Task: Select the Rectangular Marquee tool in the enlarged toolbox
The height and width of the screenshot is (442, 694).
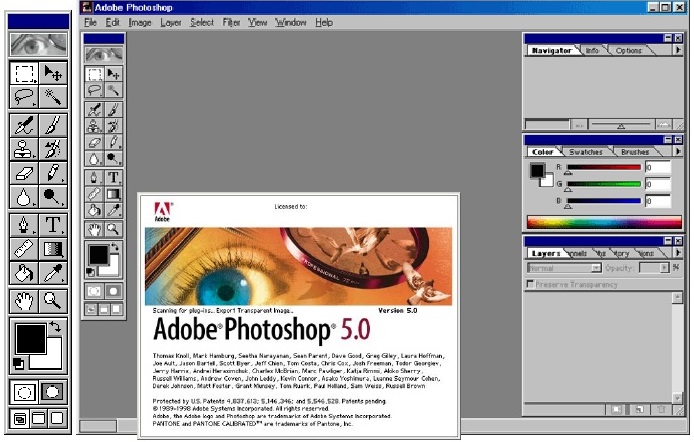Action: [24, 73]
